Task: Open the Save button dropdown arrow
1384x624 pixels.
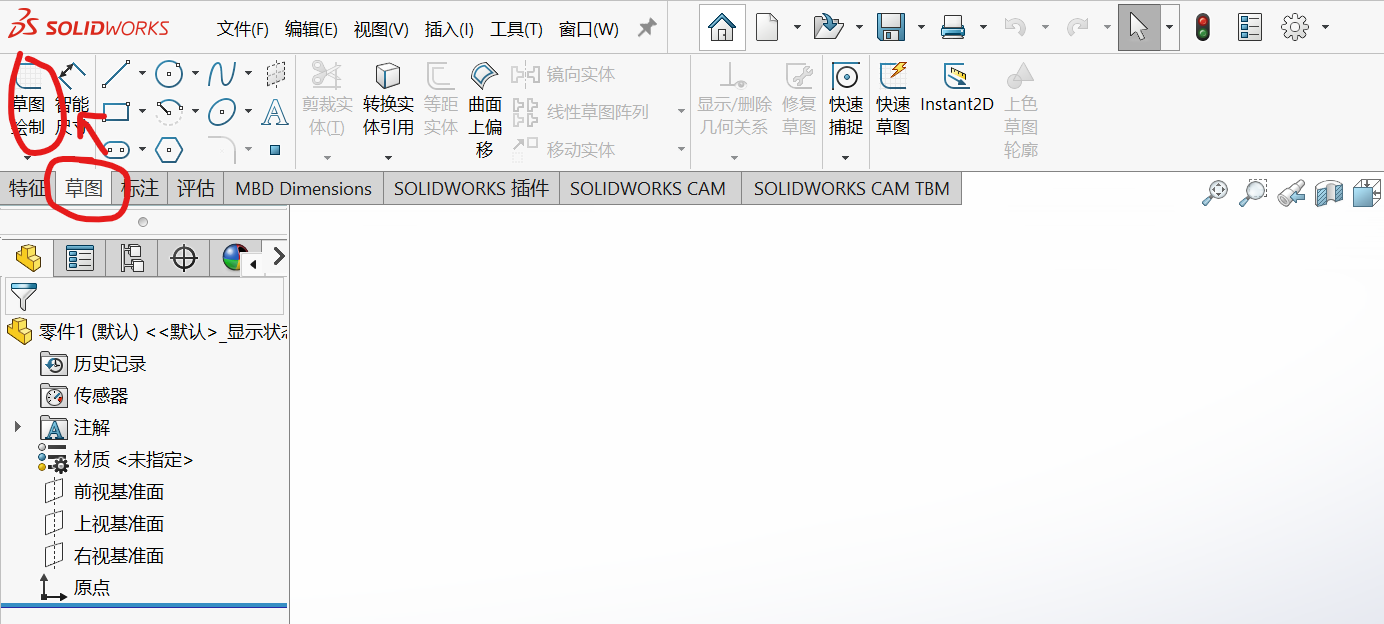Action: click(921, 28)
